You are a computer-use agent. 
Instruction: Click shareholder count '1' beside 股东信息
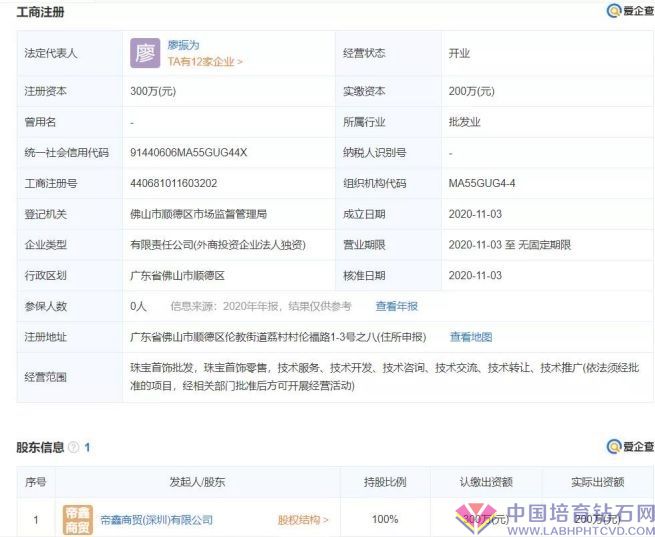pyautogui.click(x=87, y=448)
